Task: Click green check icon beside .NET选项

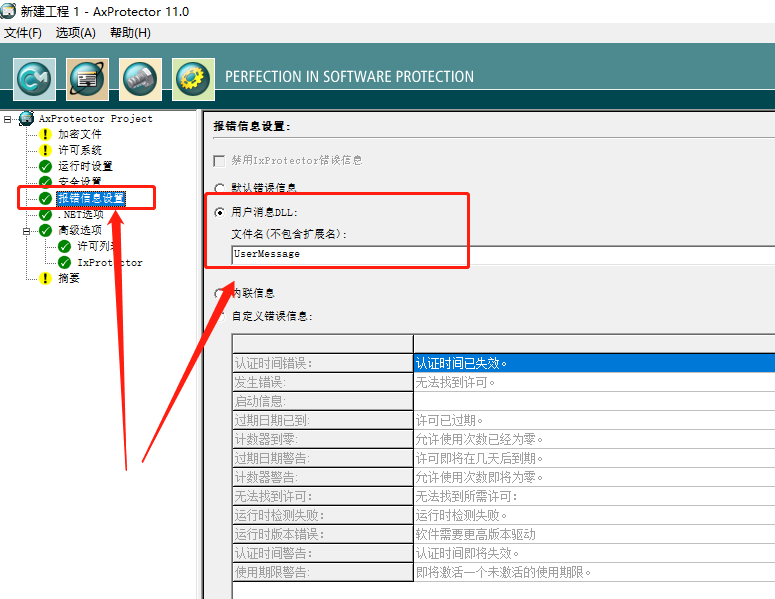Action: pyautogui.click(x=45, y=214)
